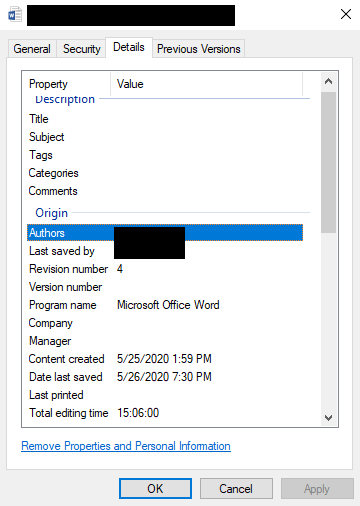Select the Company property row
360x506 pixels.
pyautogui.click(x=165, y=323)
